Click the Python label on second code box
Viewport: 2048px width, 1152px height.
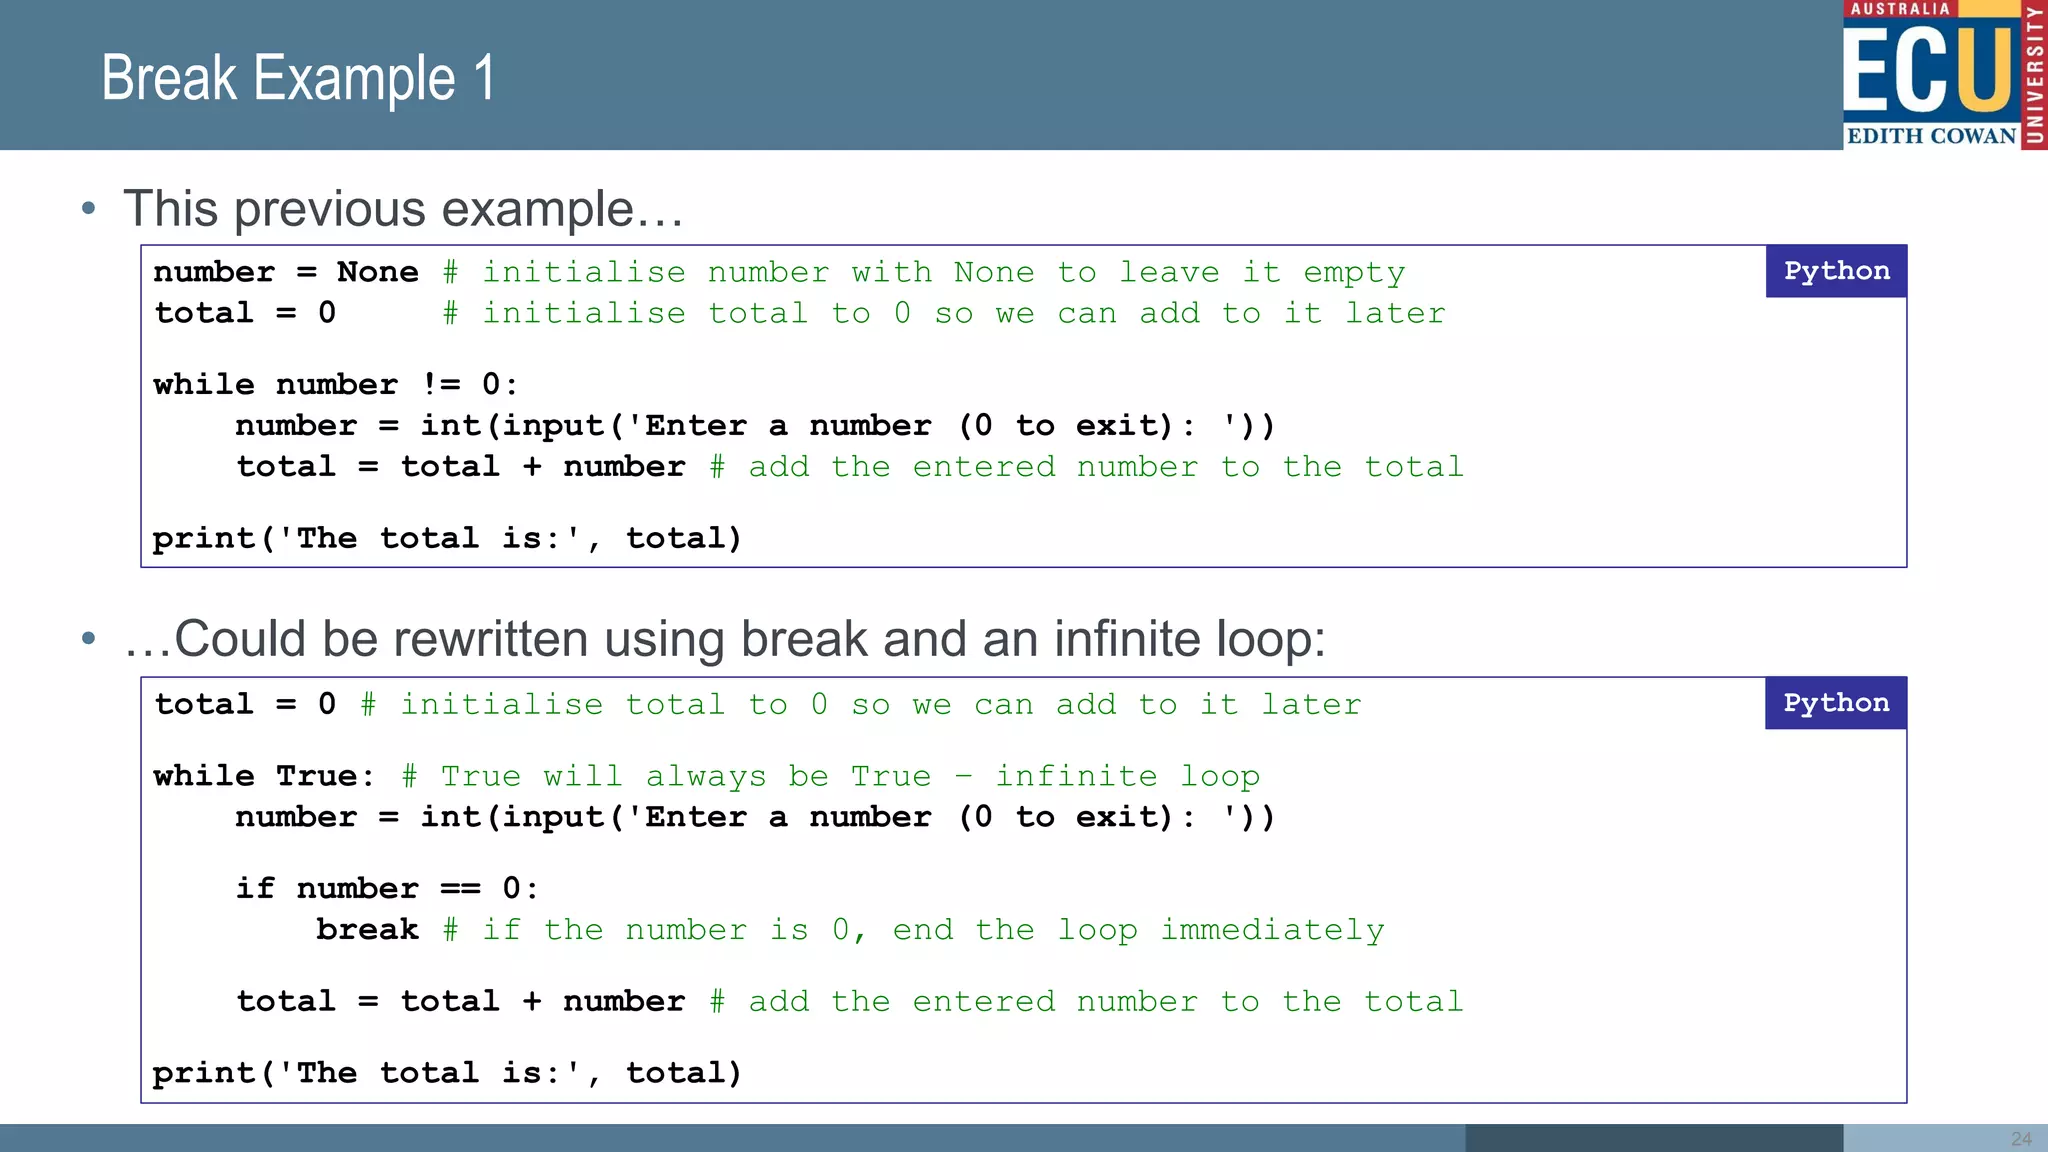(1836, 703)
